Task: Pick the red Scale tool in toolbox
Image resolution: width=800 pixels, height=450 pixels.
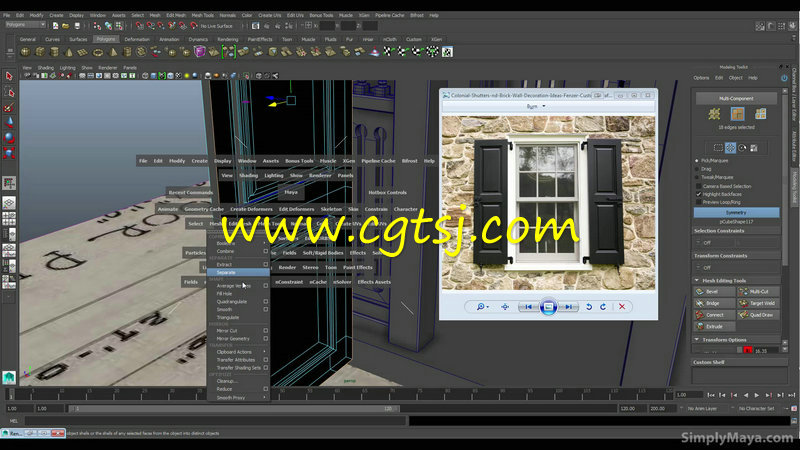Action: 9,153
